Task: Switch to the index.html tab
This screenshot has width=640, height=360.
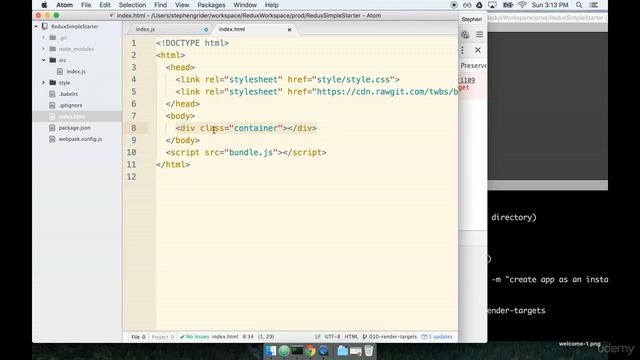Action: tap(232, 29)
